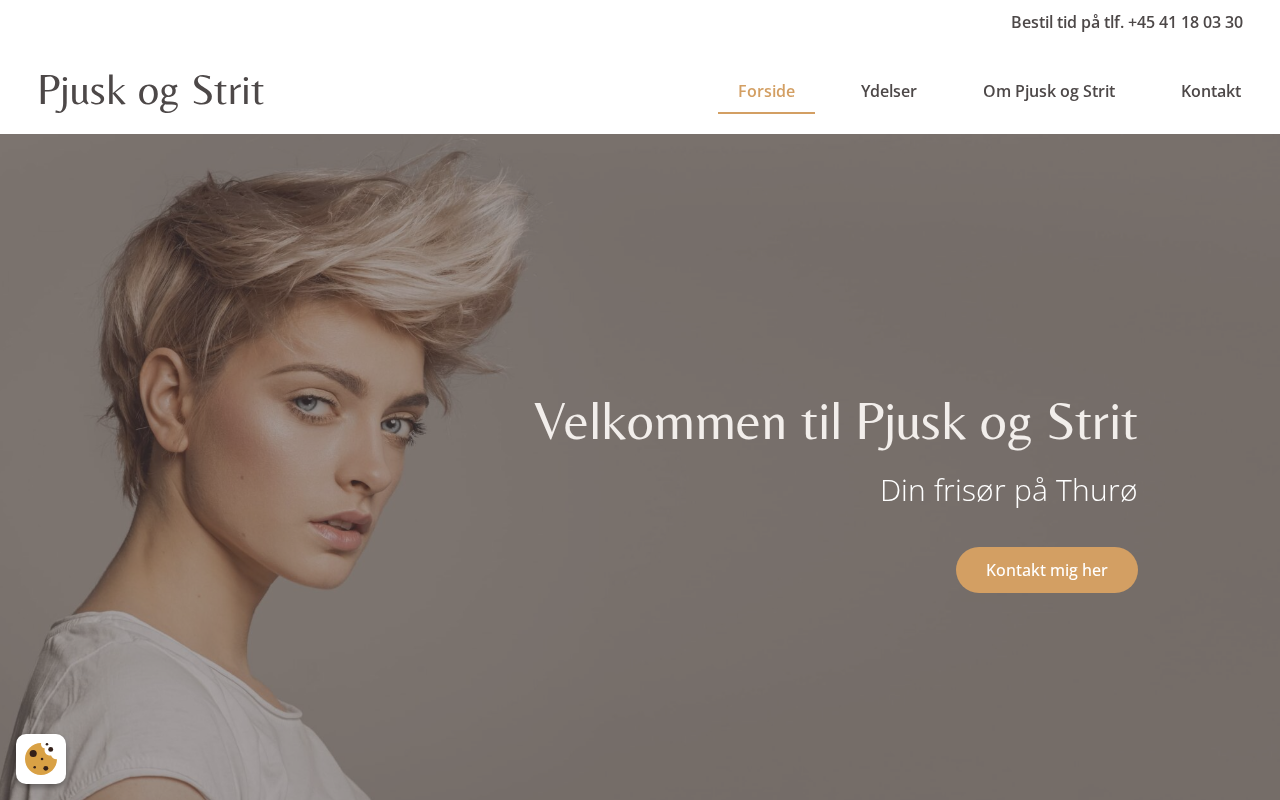This screenshot has width=1280, height=800.
Task: Open the Om Pjusk og Strit page
Action: point(1049,91)
